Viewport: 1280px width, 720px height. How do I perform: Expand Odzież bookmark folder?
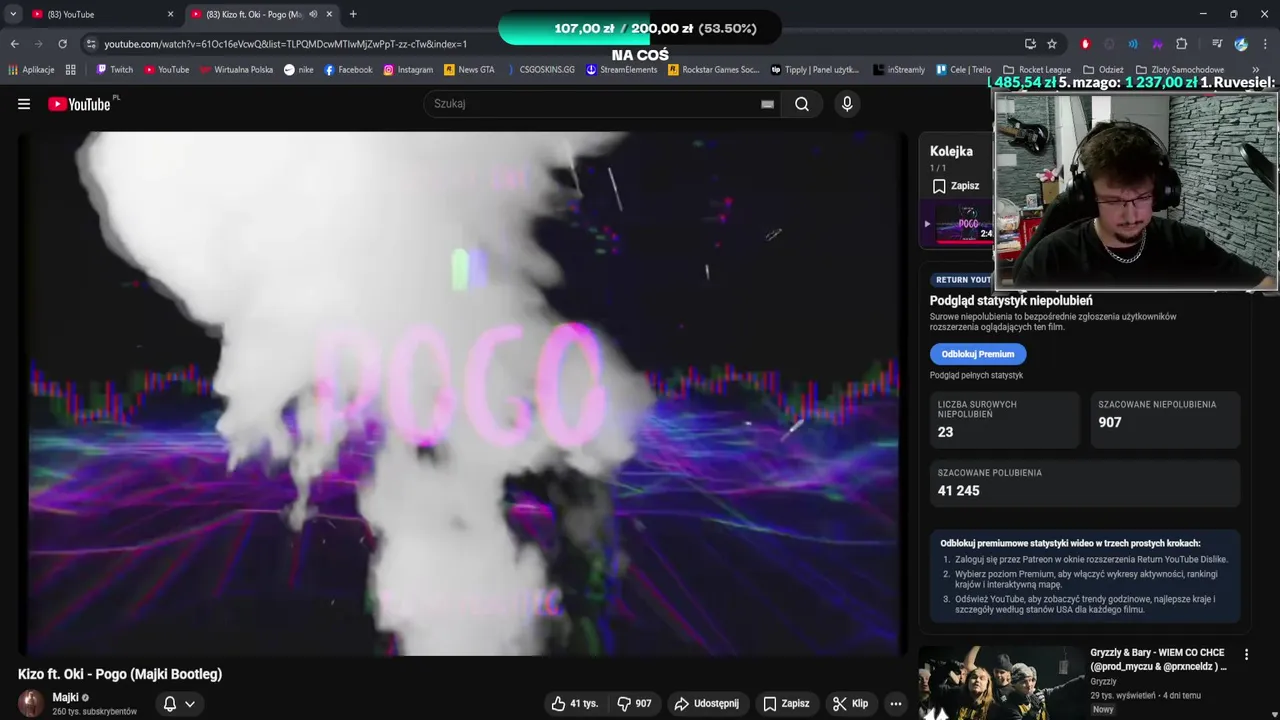pyautogui.click(x=1103, y=70)
